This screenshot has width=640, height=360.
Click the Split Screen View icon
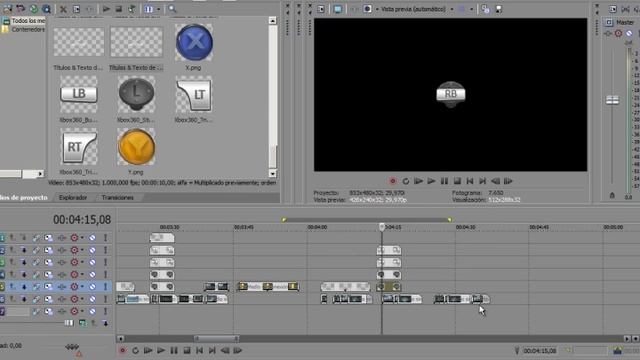pyautogui.click(x=367, y=9)
